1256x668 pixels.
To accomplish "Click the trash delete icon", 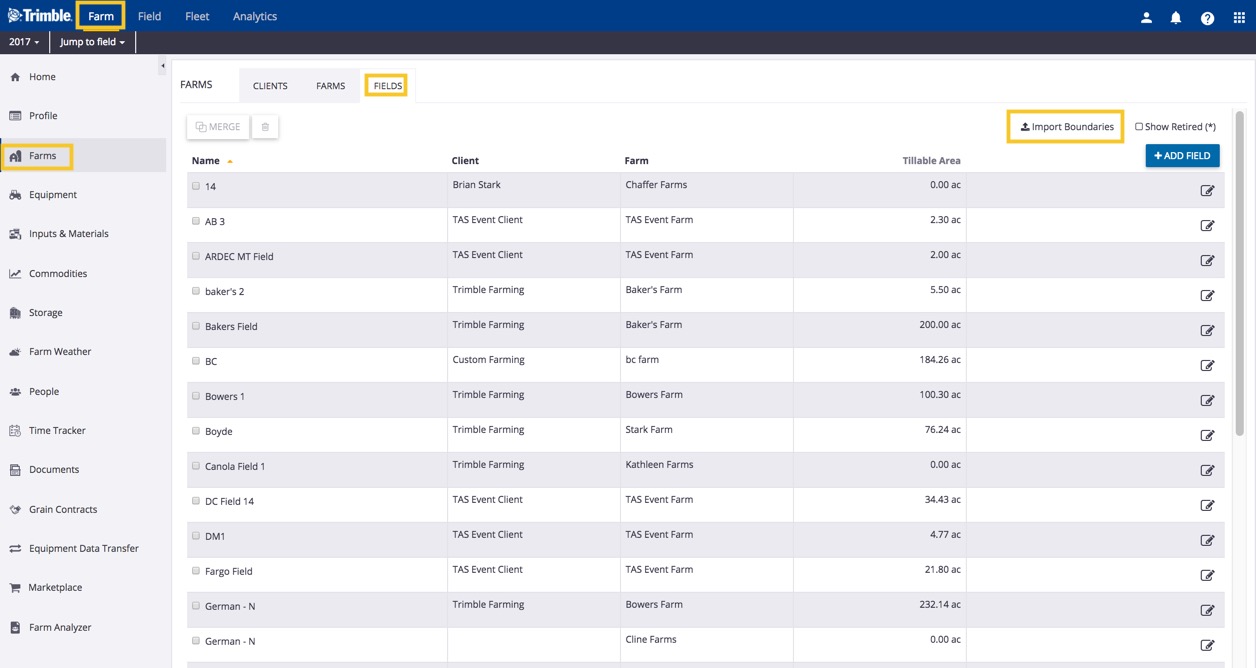I will (x=265, y=127).
